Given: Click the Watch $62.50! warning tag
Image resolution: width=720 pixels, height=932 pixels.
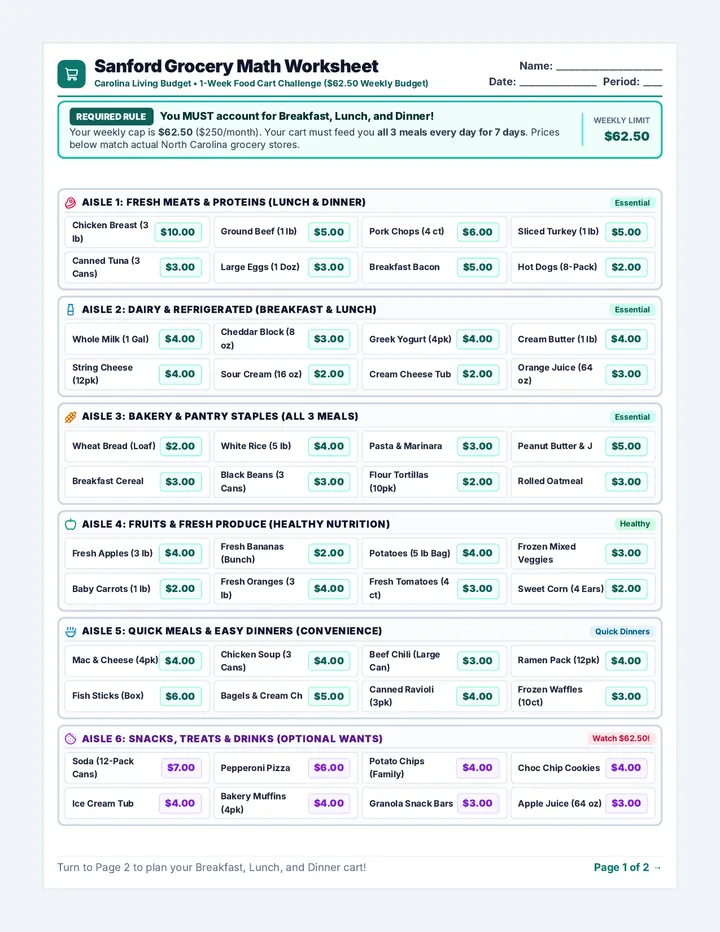Looking at the screenshot, I should tap(621, 738).
